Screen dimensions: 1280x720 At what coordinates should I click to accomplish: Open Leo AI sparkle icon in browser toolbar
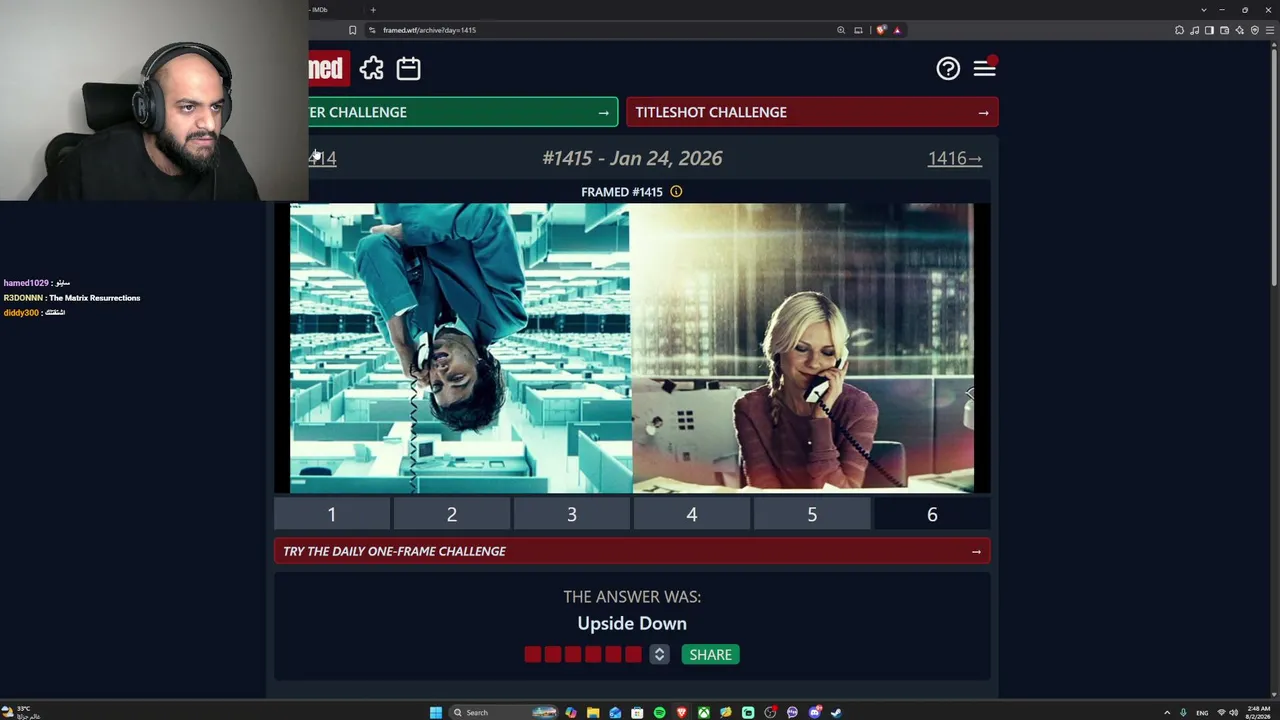[1239, 30]
